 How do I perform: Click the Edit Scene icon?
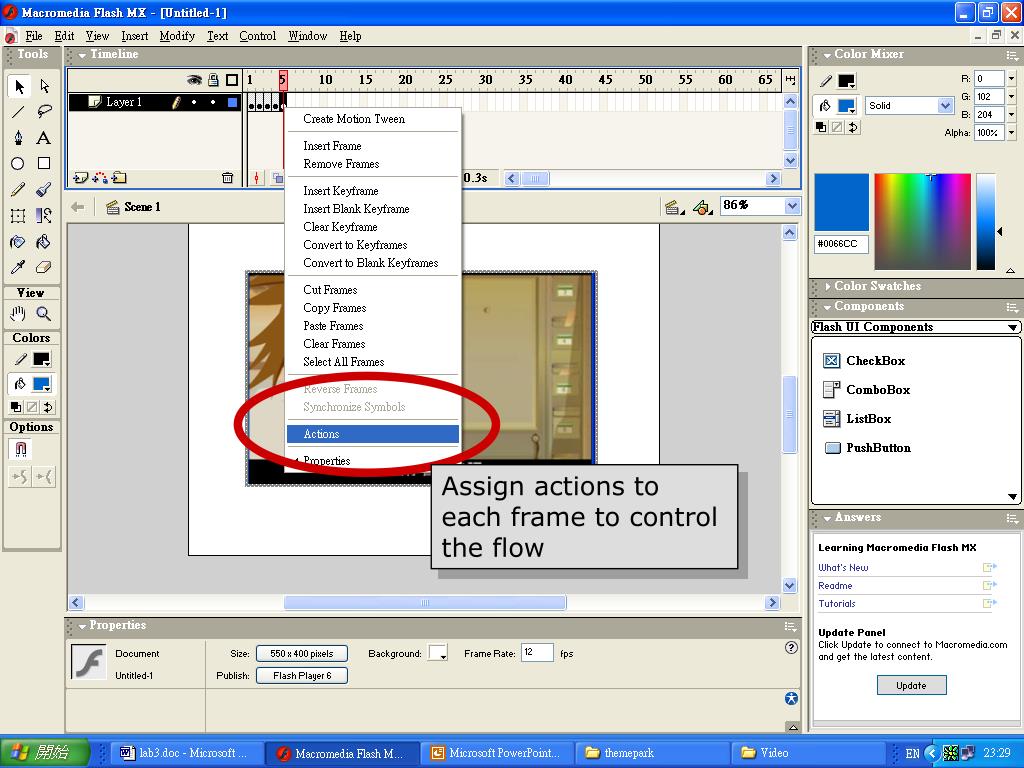point(674,208)
